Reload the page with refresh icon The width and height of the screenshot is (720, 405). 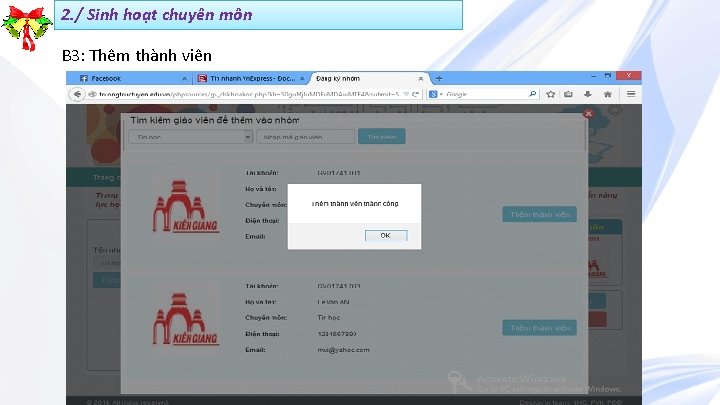tap(415, 94)
